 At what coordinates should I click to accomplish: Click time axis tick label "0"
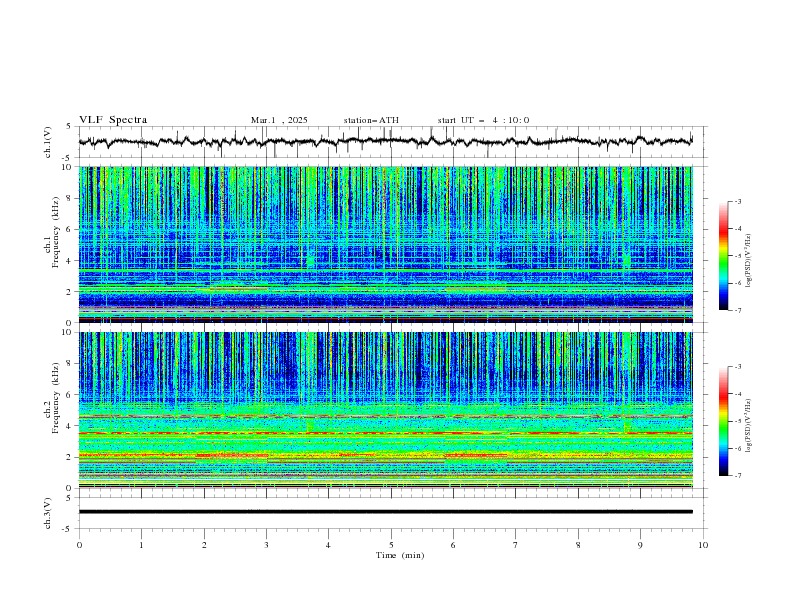[x=79, y=545]
